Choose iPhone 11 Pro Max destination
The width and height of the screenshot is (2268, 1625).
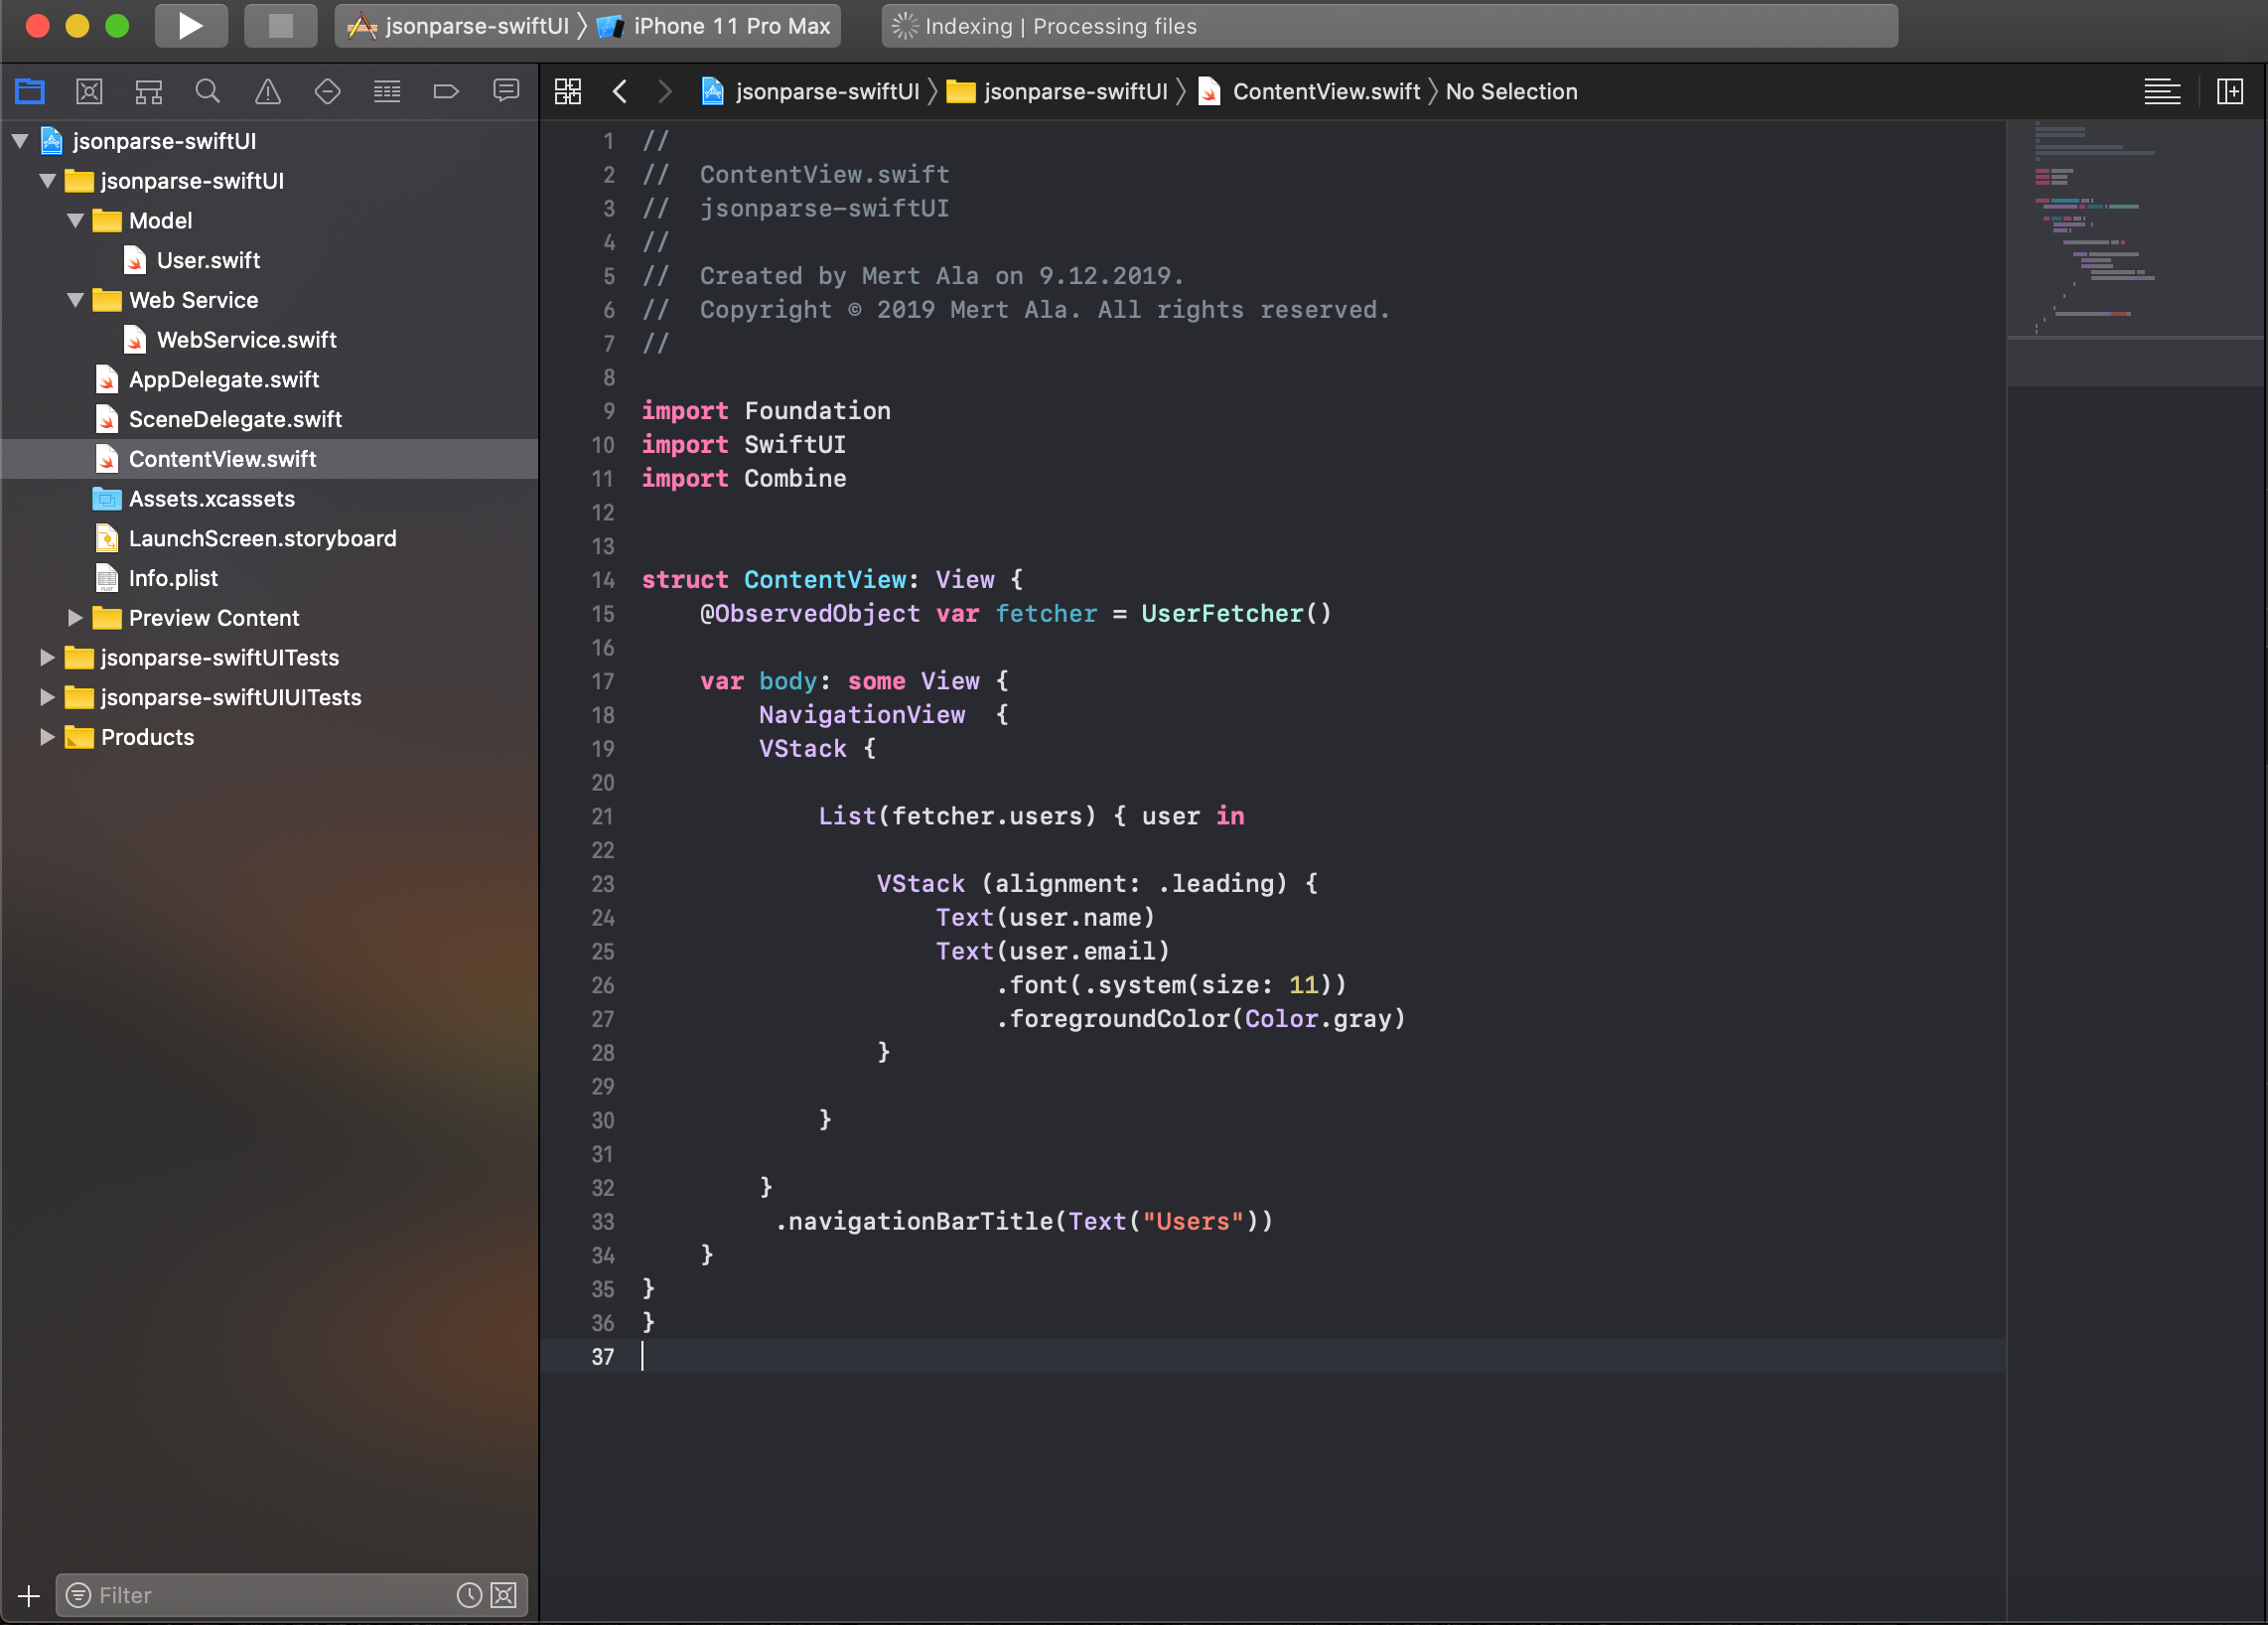[714, 26]
